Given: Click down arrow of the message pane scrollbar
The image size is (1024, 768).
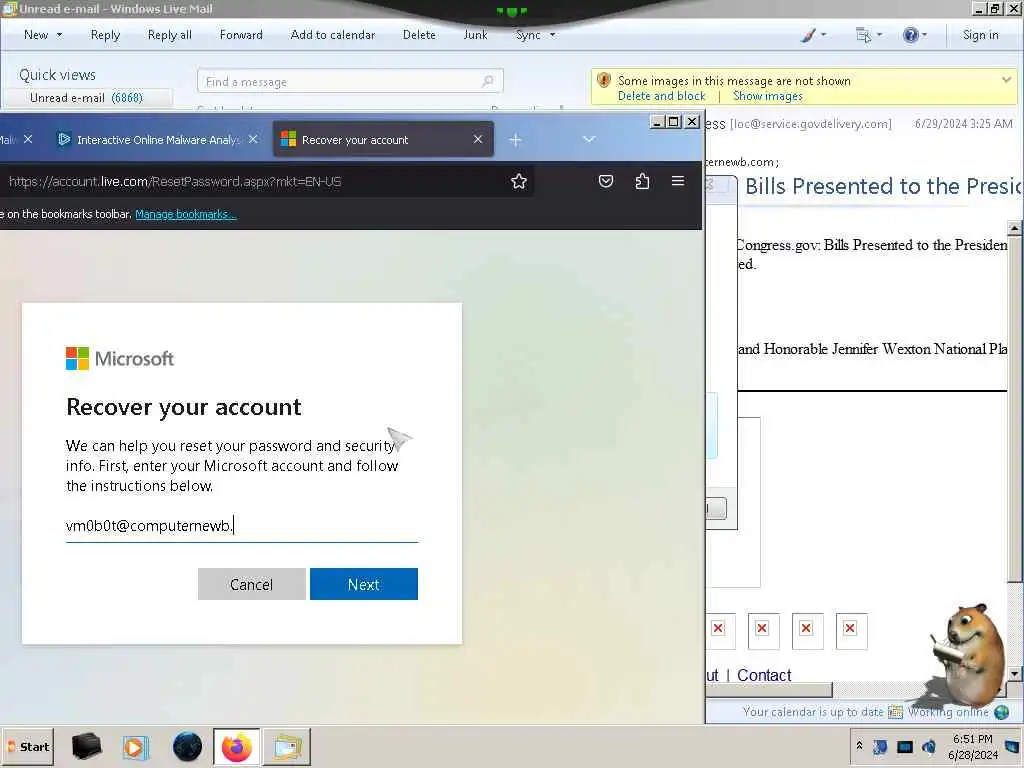Looking at the screenshot, I should 1014,673.
